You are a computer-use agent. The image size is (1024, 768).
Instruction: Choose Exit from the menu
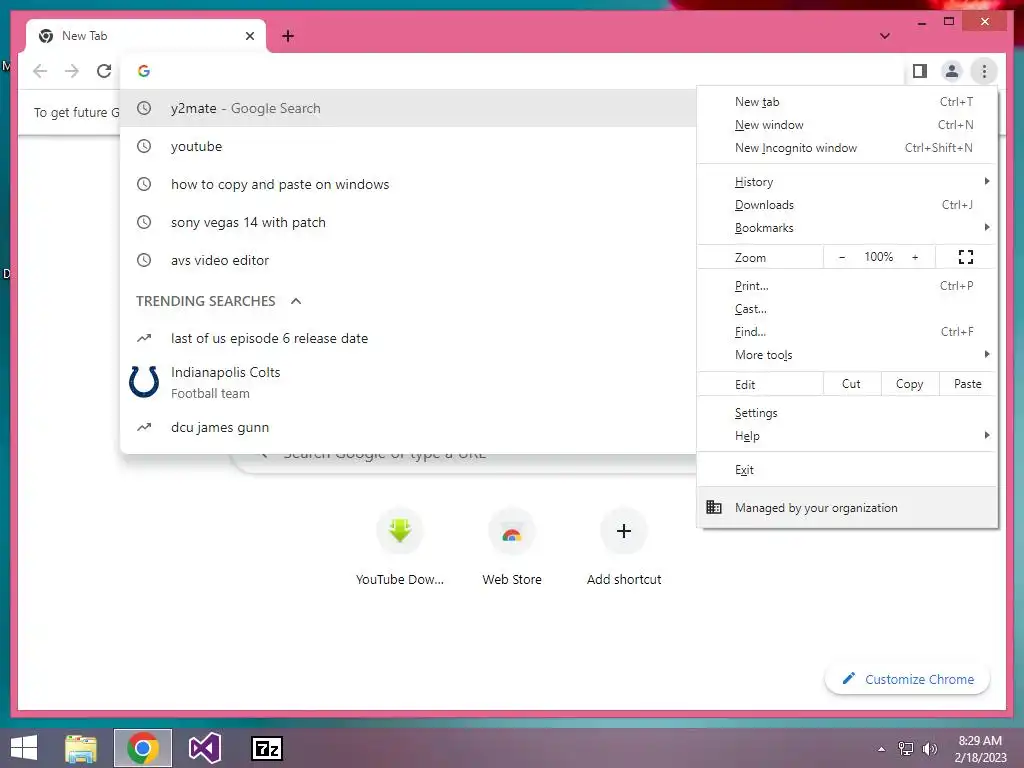click(848, 470)
